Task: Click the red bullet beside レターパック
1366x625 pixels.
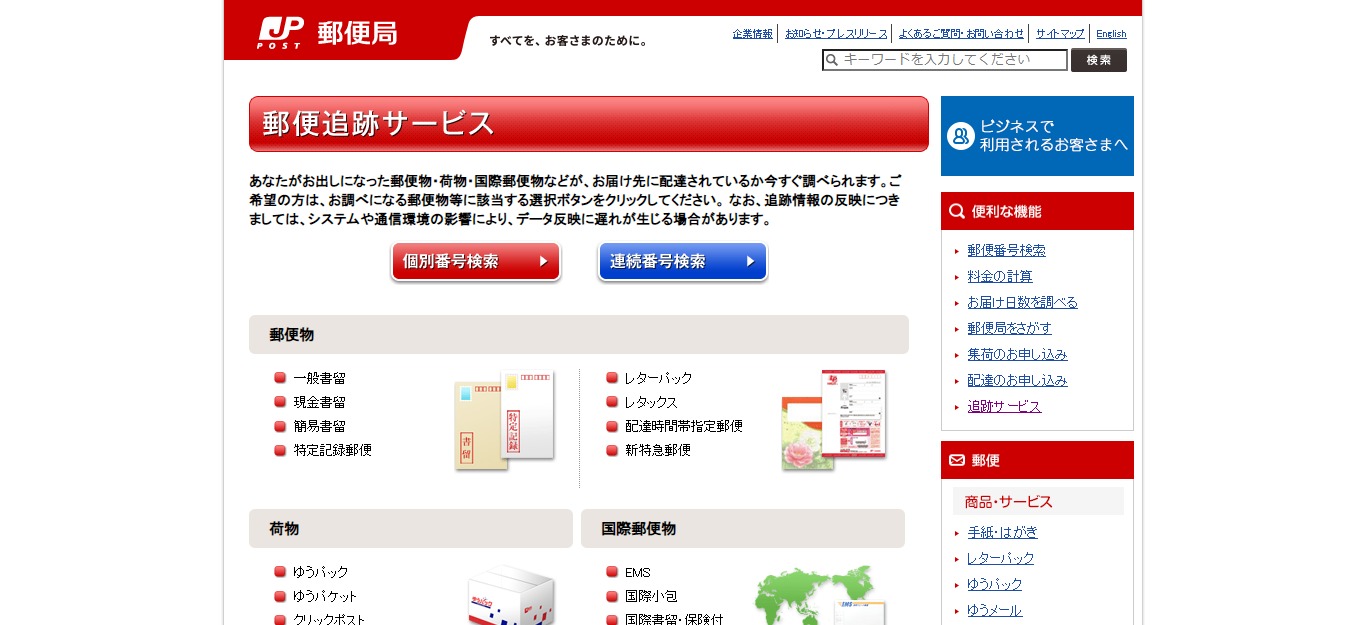Action: (612, 378)
